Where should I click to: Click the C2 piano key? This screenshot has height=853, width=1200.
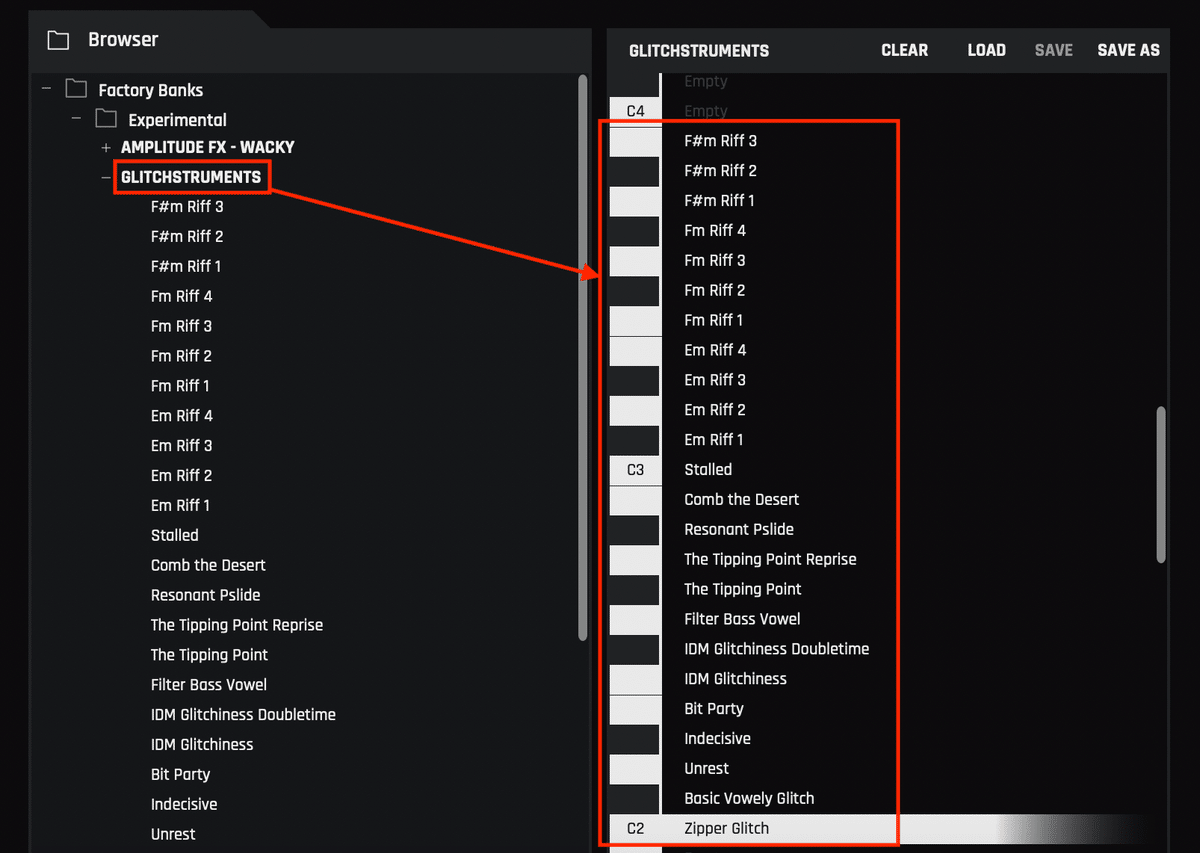pyautogui.click(x=635, y=829)
